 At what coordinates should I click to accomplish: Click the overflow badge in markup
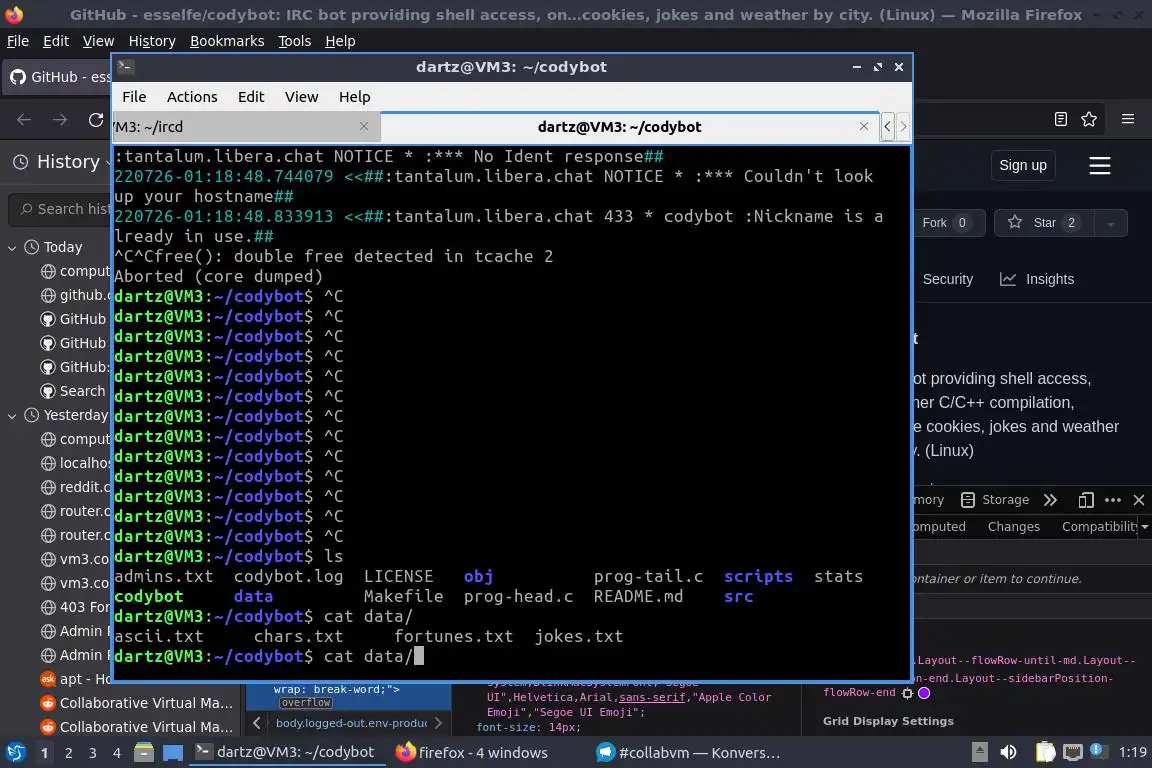pyautogui.click(x=306, y=703)
